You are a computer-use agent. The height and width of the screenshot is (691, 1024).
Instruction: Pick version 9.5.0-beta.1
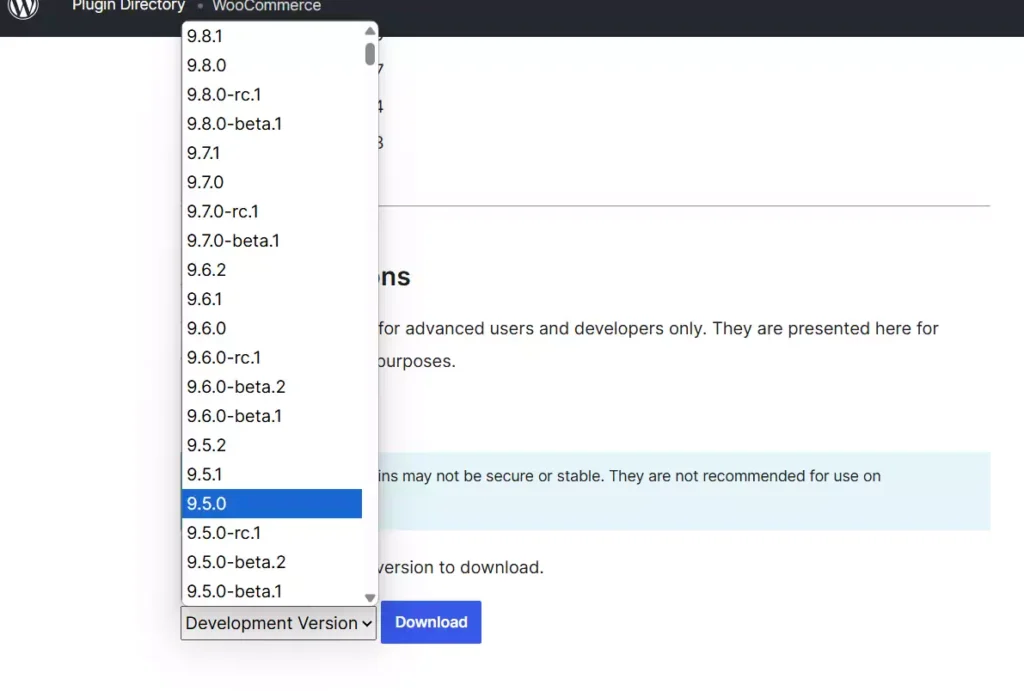coord(272,591)
